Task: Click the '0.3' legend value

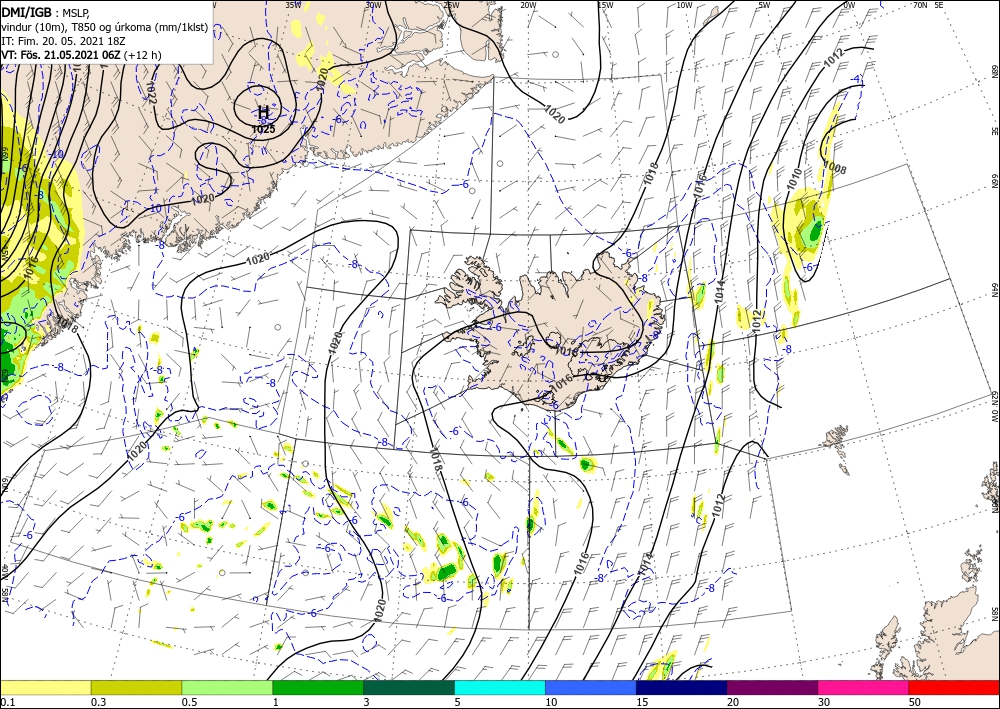Action: pyautogui.click(x=98, y=702)
